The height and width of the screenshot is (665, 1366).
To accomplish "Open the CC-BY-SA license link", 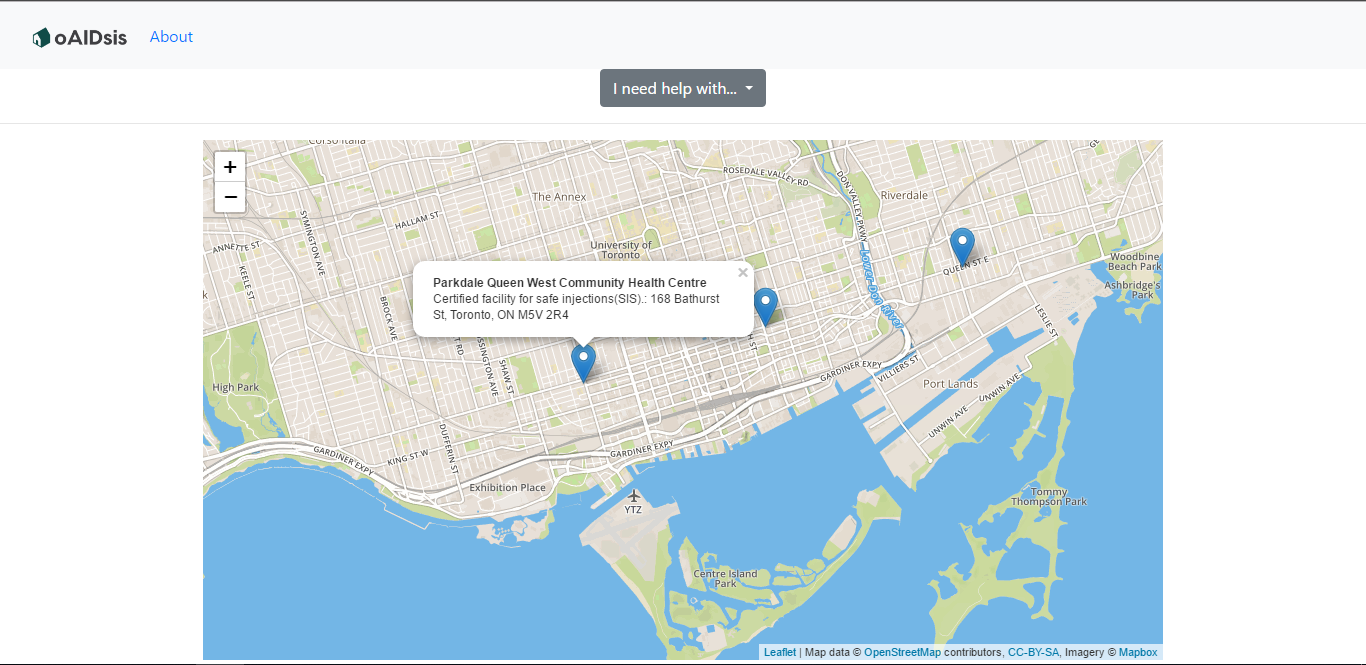I will [1033, 652].
